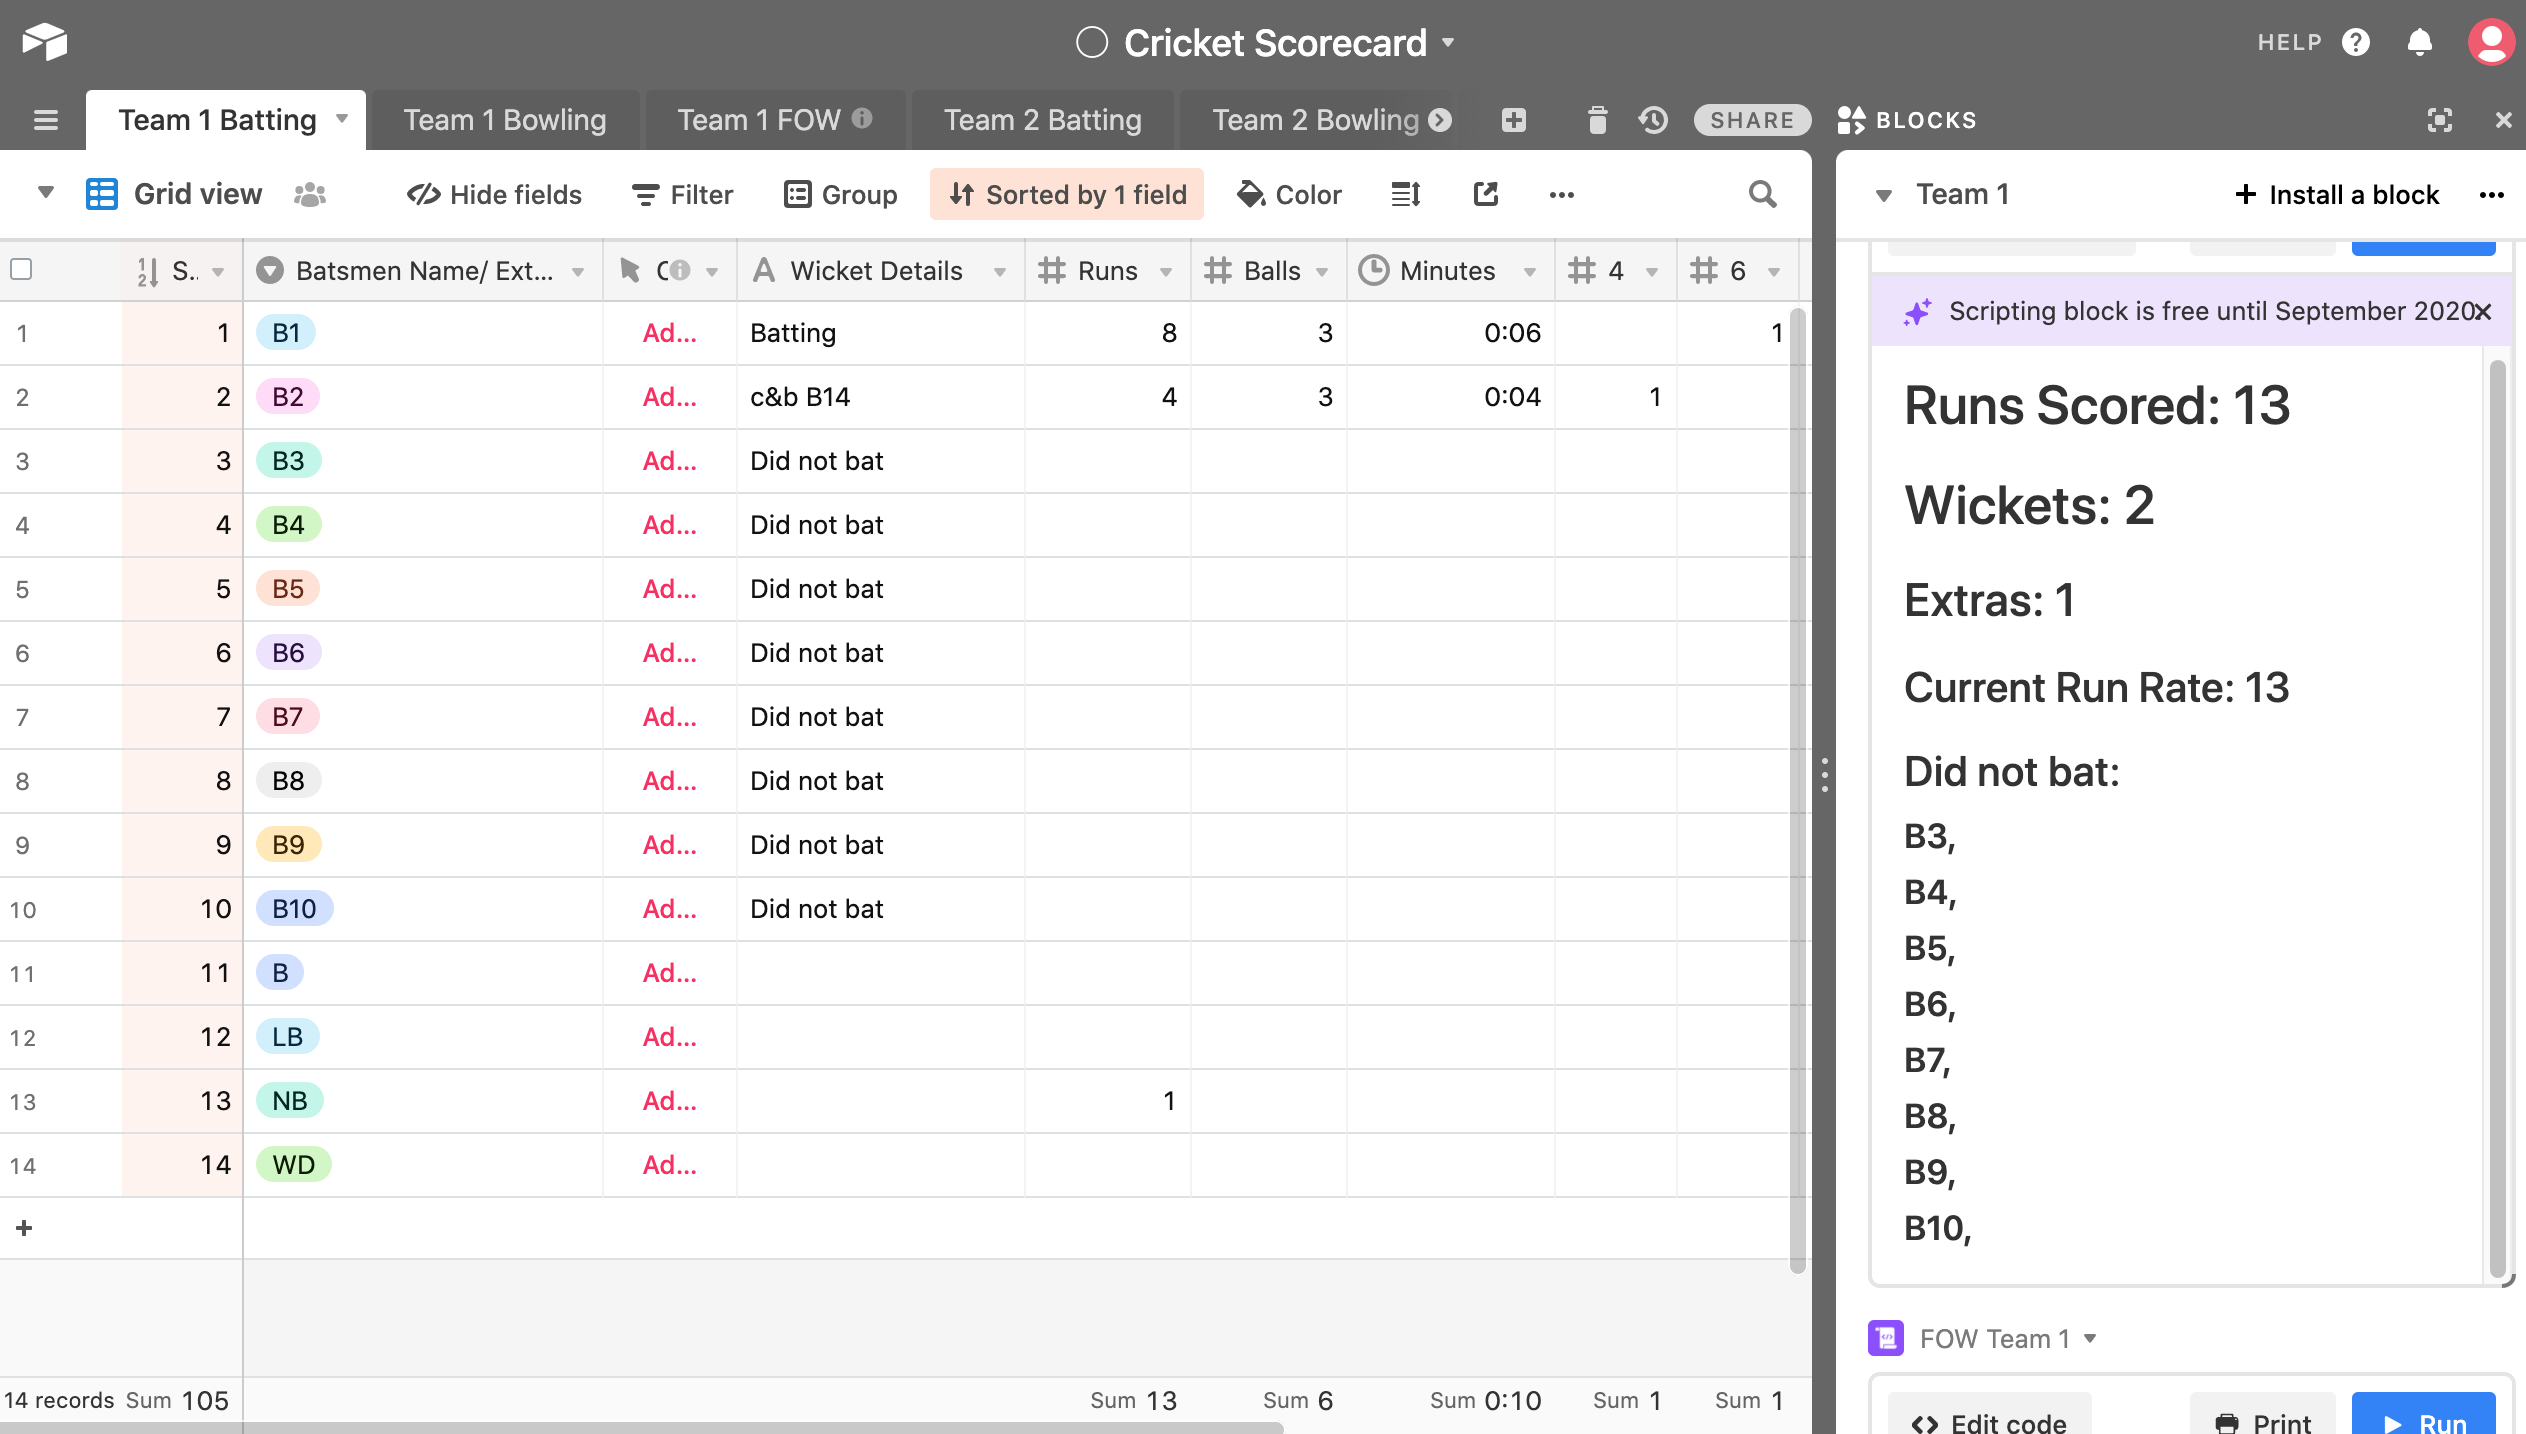2526x1434 pixels.
Task: Open notifications bell
Action: point(2420,42)
